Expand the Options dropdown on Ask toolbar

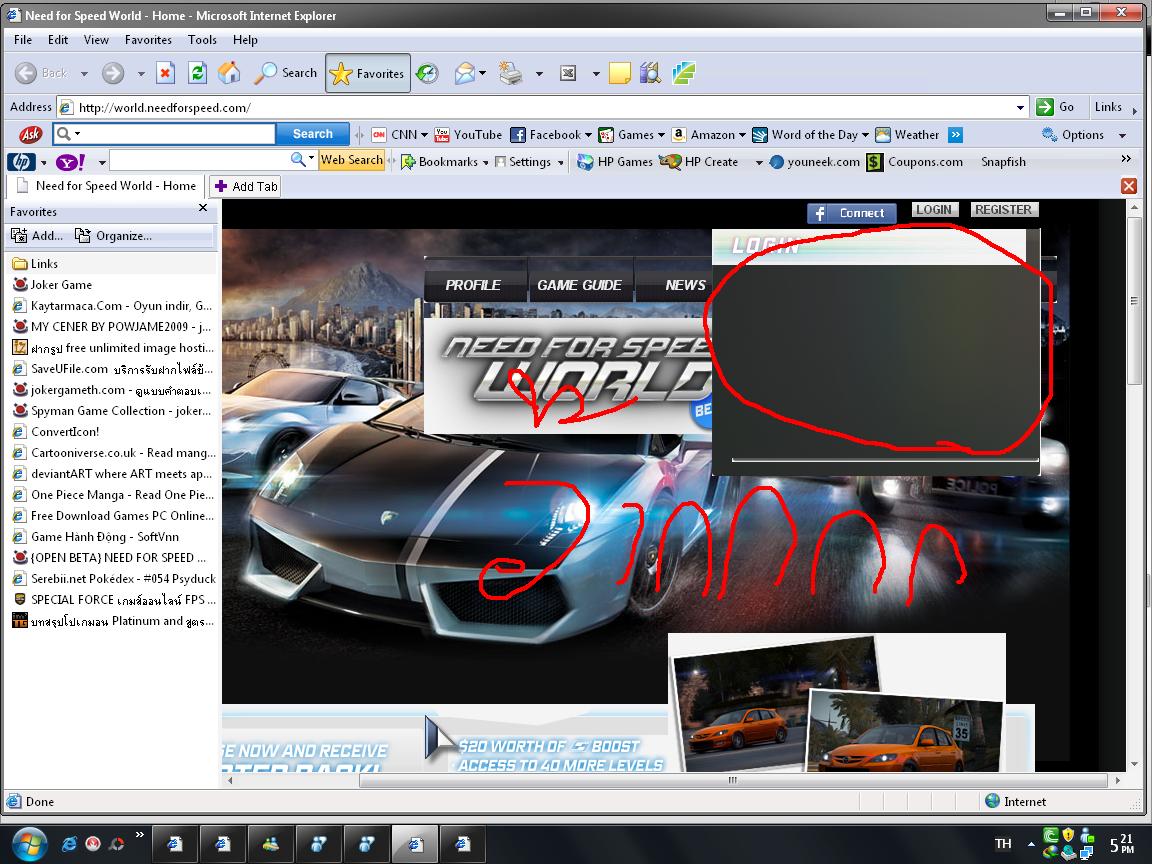[x=1121, y=135]
